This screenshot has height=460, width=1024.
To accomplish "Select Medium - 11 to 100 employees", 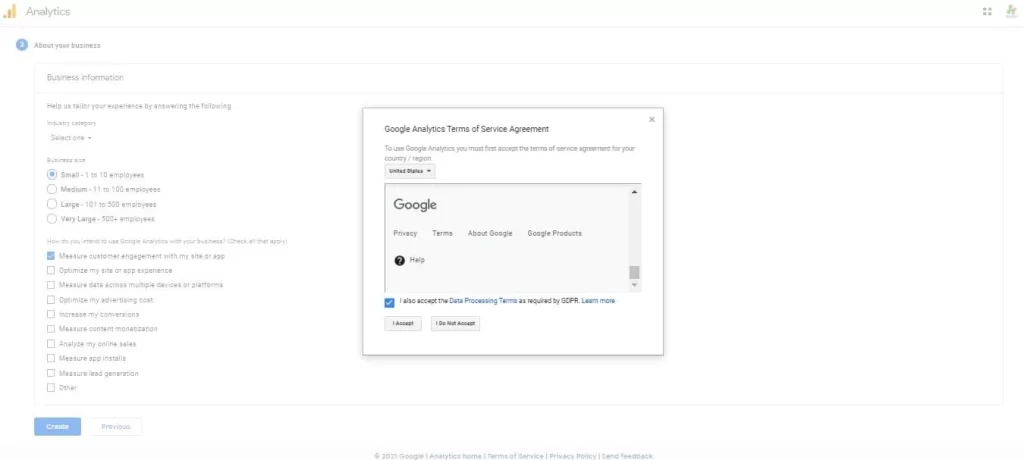I will pyautogui.click(x=52, y=189).
